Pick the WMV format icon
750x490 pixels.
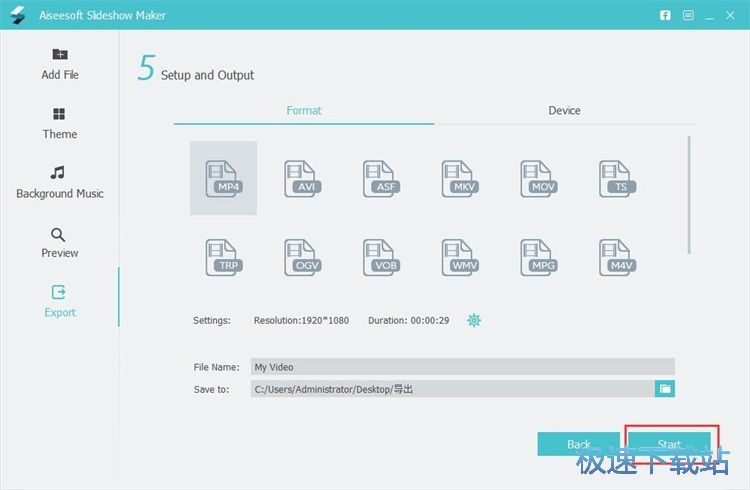[460, 257]
